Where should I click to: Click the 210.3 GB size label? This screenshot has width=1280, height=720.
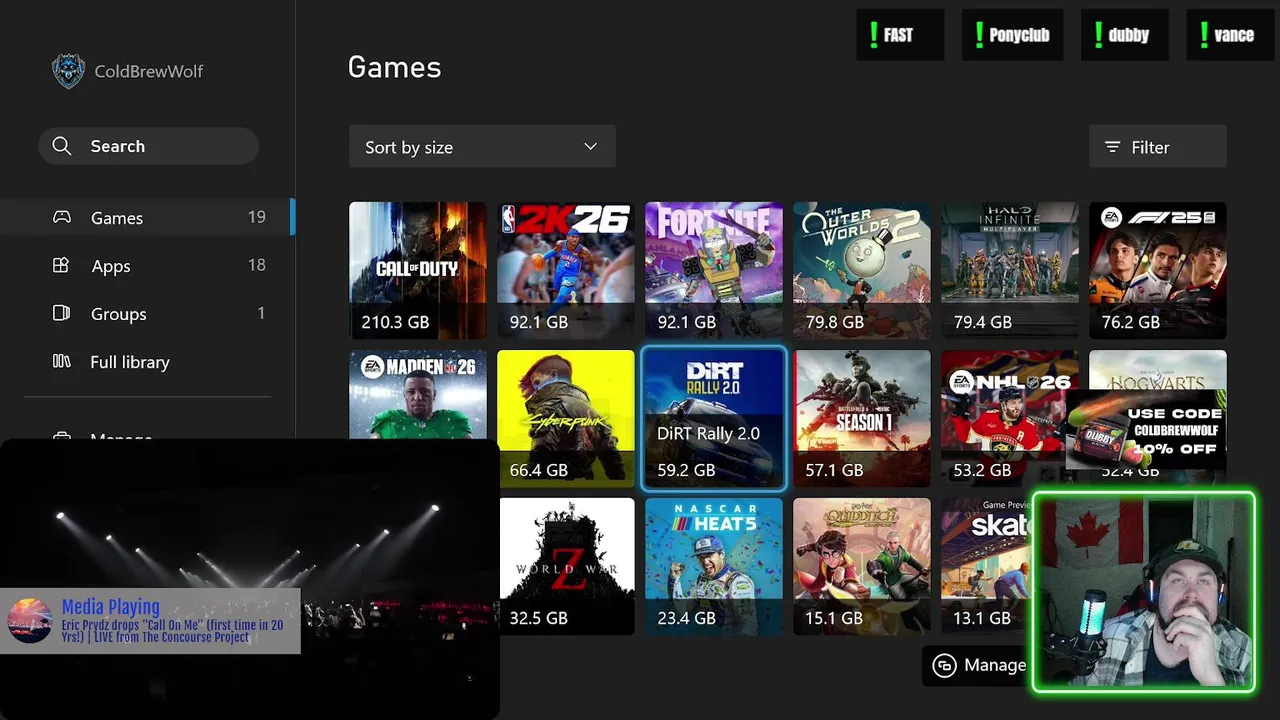395,322
